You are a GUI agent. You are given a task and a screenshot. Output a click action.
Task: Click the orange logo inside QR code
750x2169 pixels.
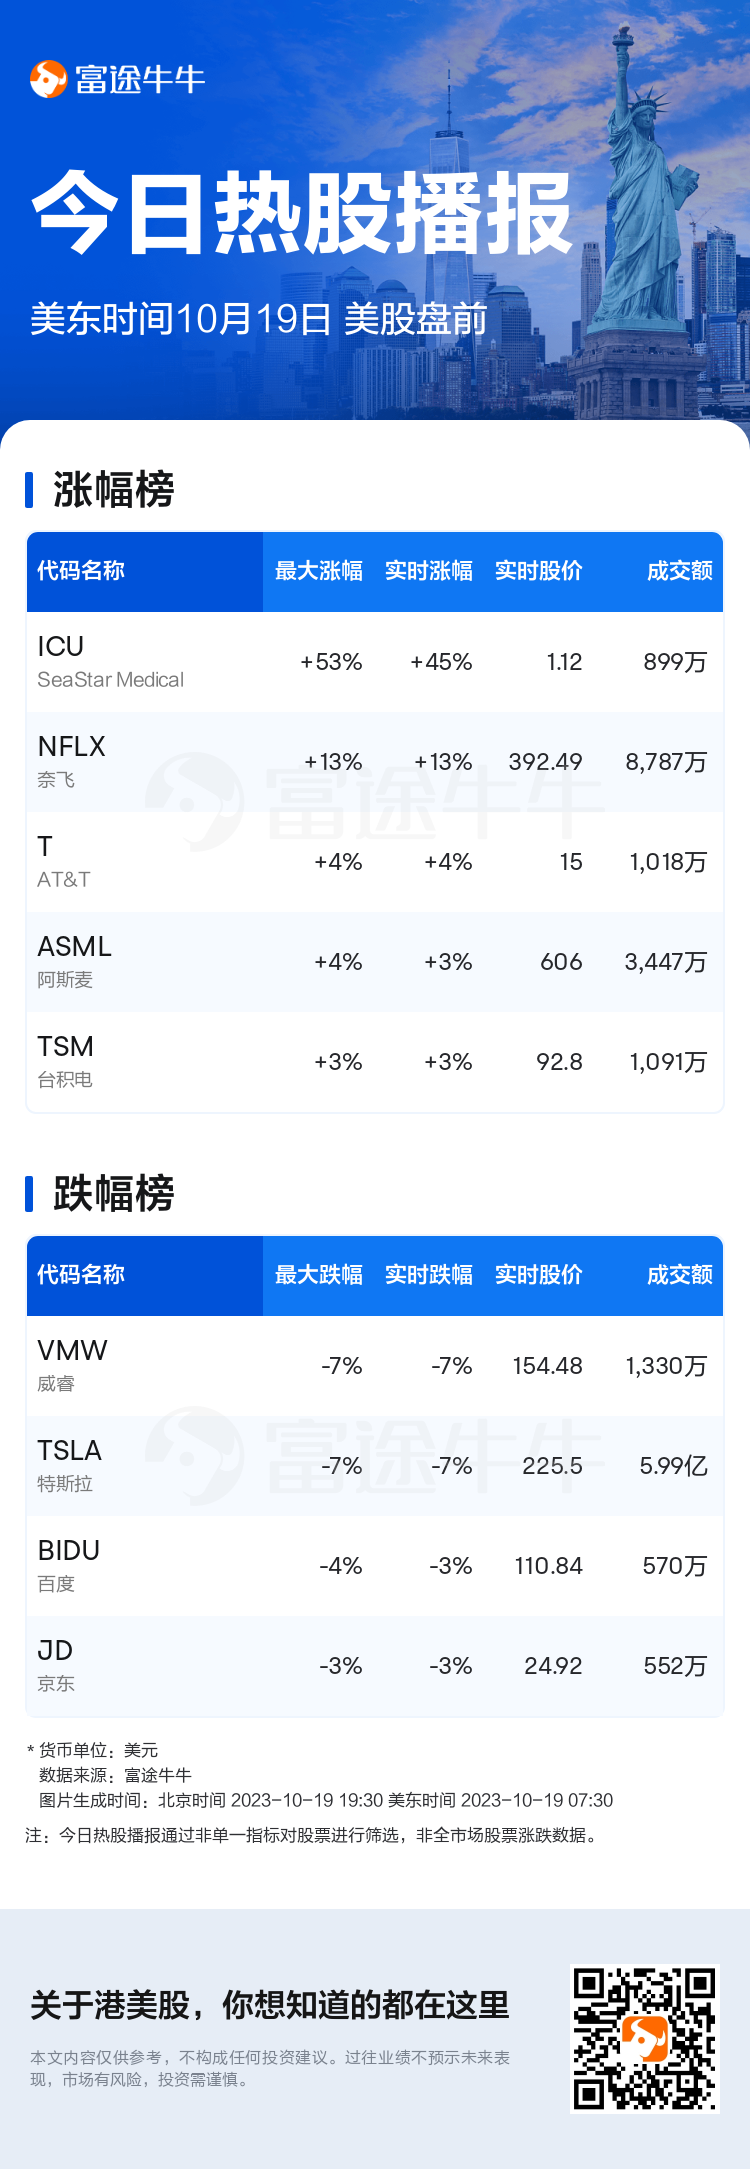(x=645, y=2039)
